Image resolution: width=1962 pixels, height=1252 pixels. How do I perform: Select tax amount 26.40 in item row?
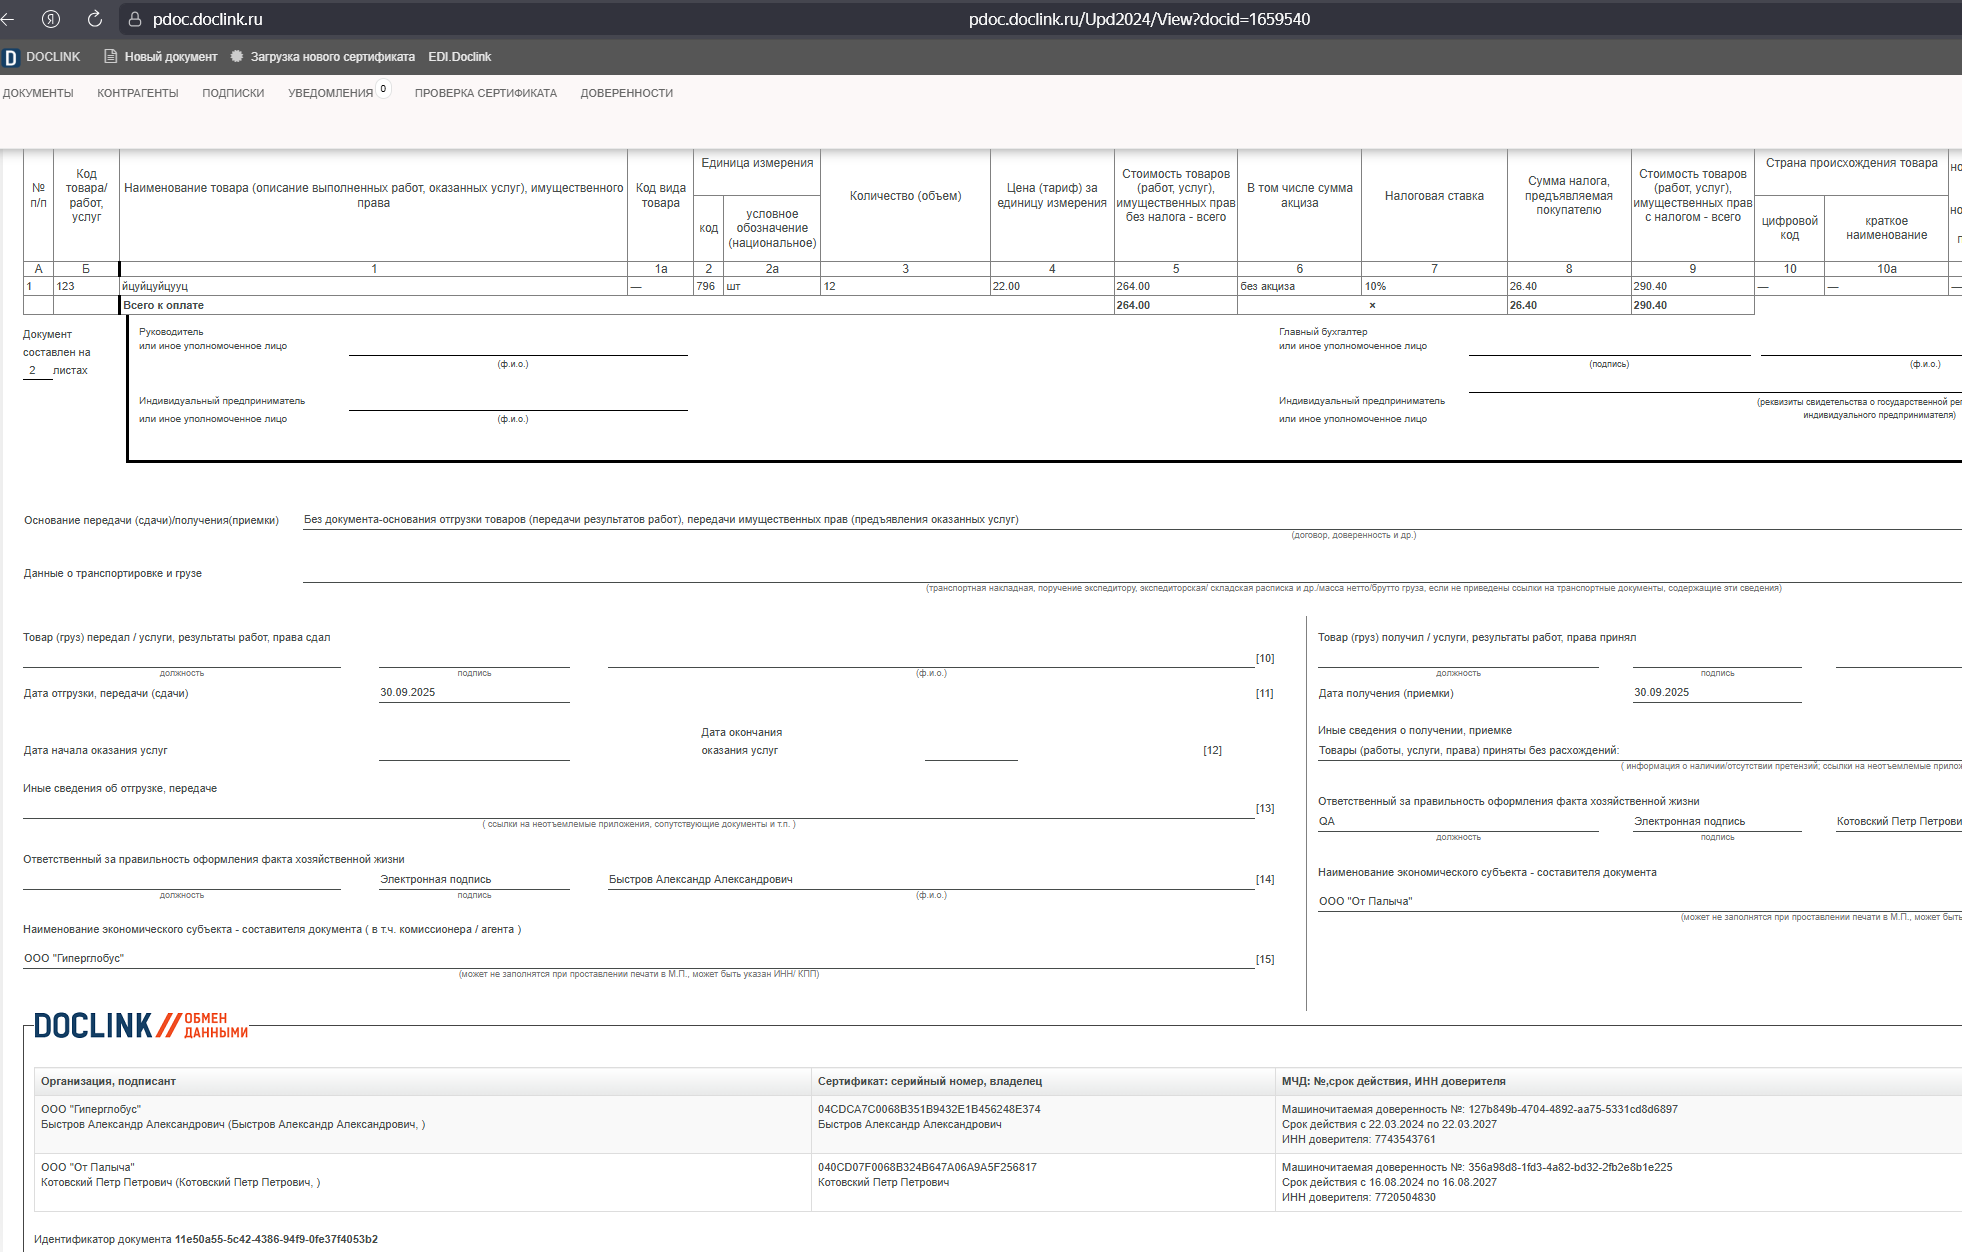[1568, 286]
